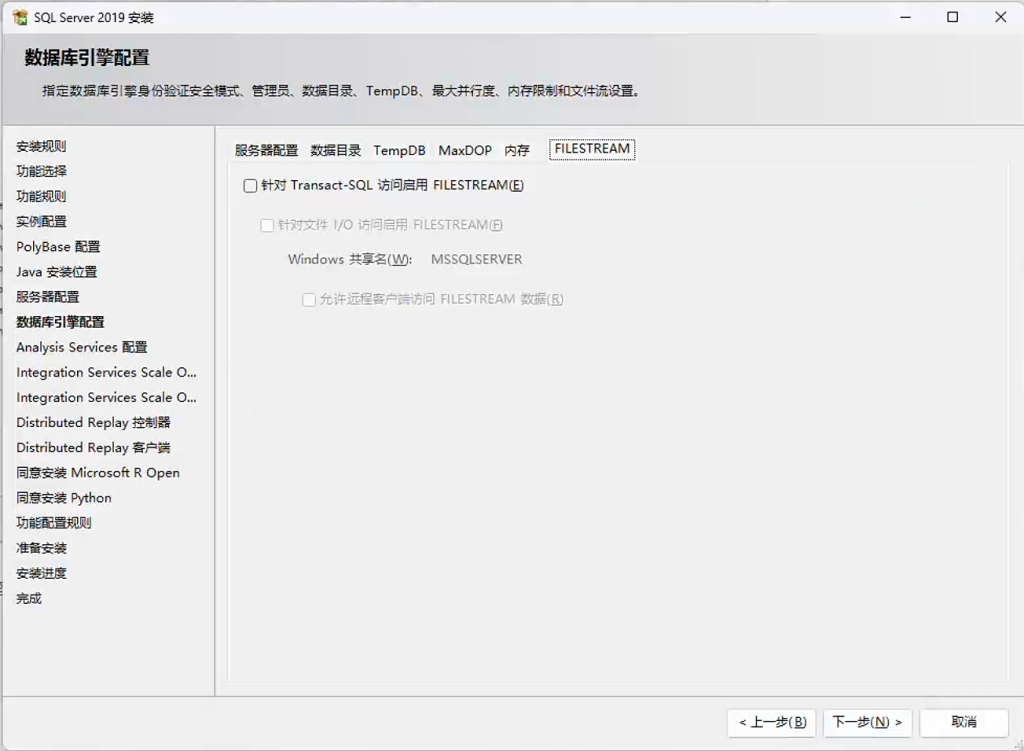Click the SQL Server setup title bar icon
The image size is (1024, 751).
pos(20,18)
